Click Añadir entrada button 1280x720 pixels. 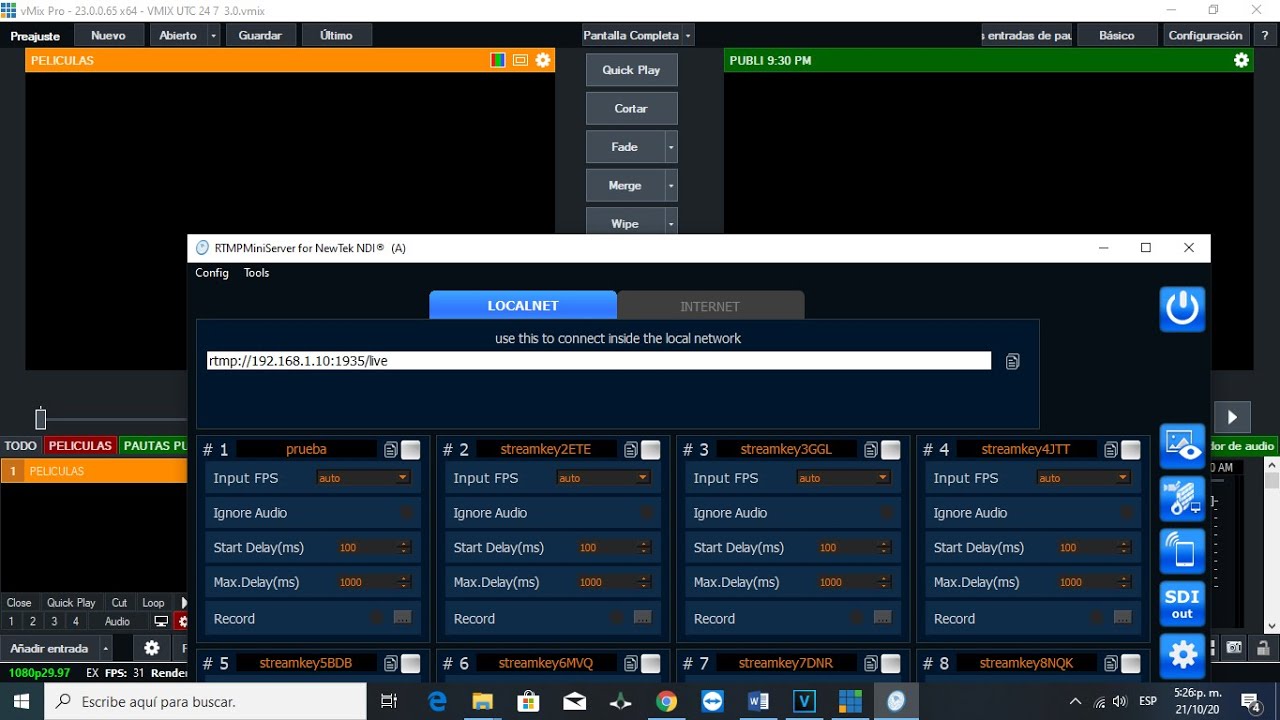click(50, 648)
